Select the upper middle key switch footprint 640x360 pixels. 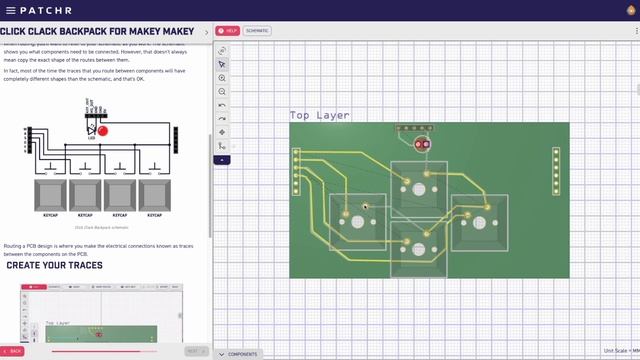[x=419, y=189]
